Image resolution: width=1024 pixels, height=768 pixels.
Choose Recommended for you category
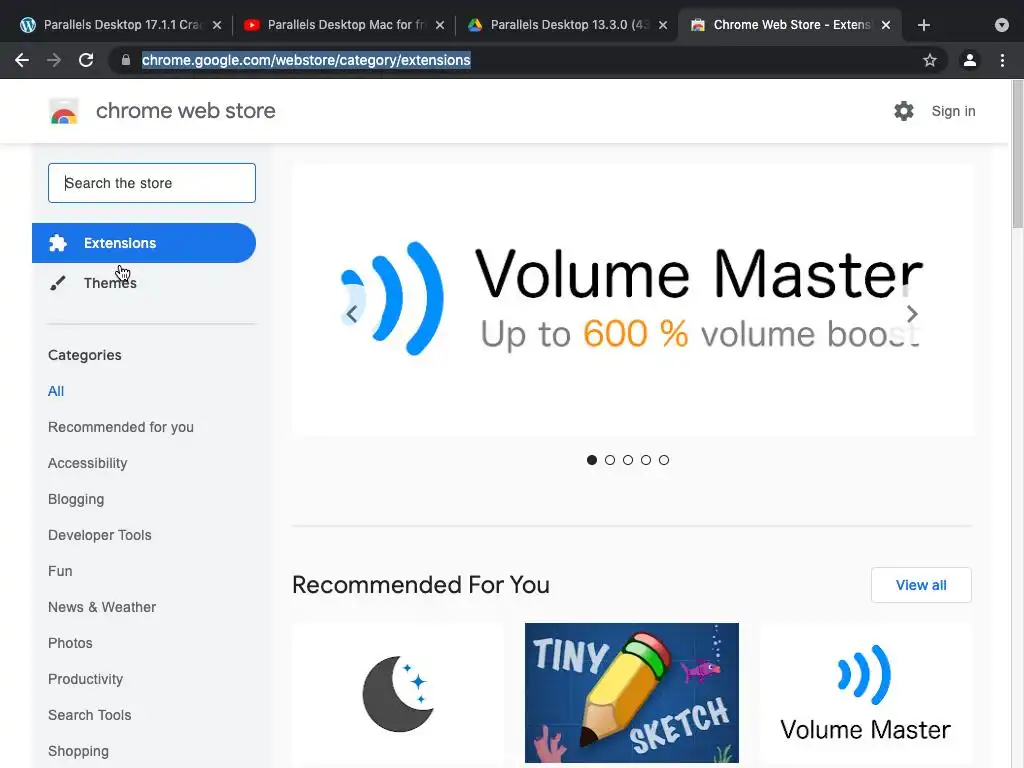click(121, 427)
